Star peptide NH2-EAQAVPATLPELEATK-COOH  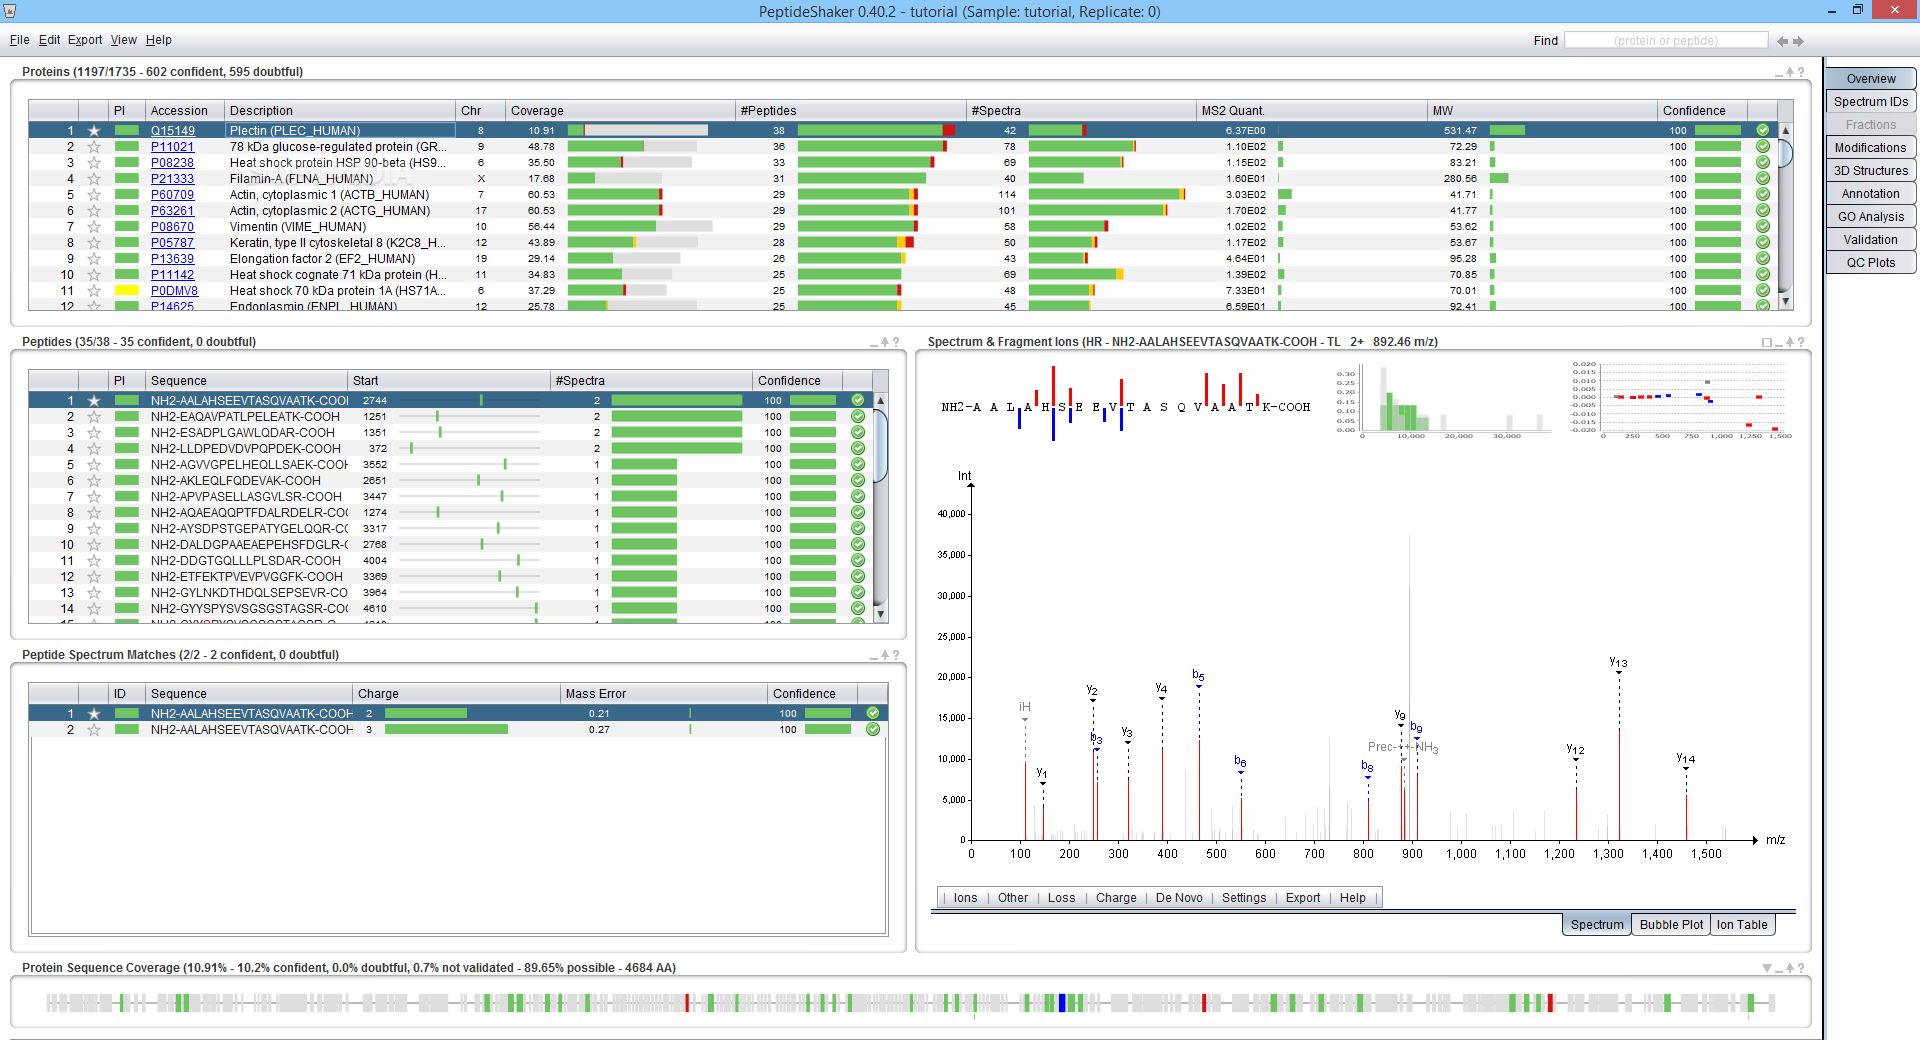pyautogui.click(x=94, y=417)
